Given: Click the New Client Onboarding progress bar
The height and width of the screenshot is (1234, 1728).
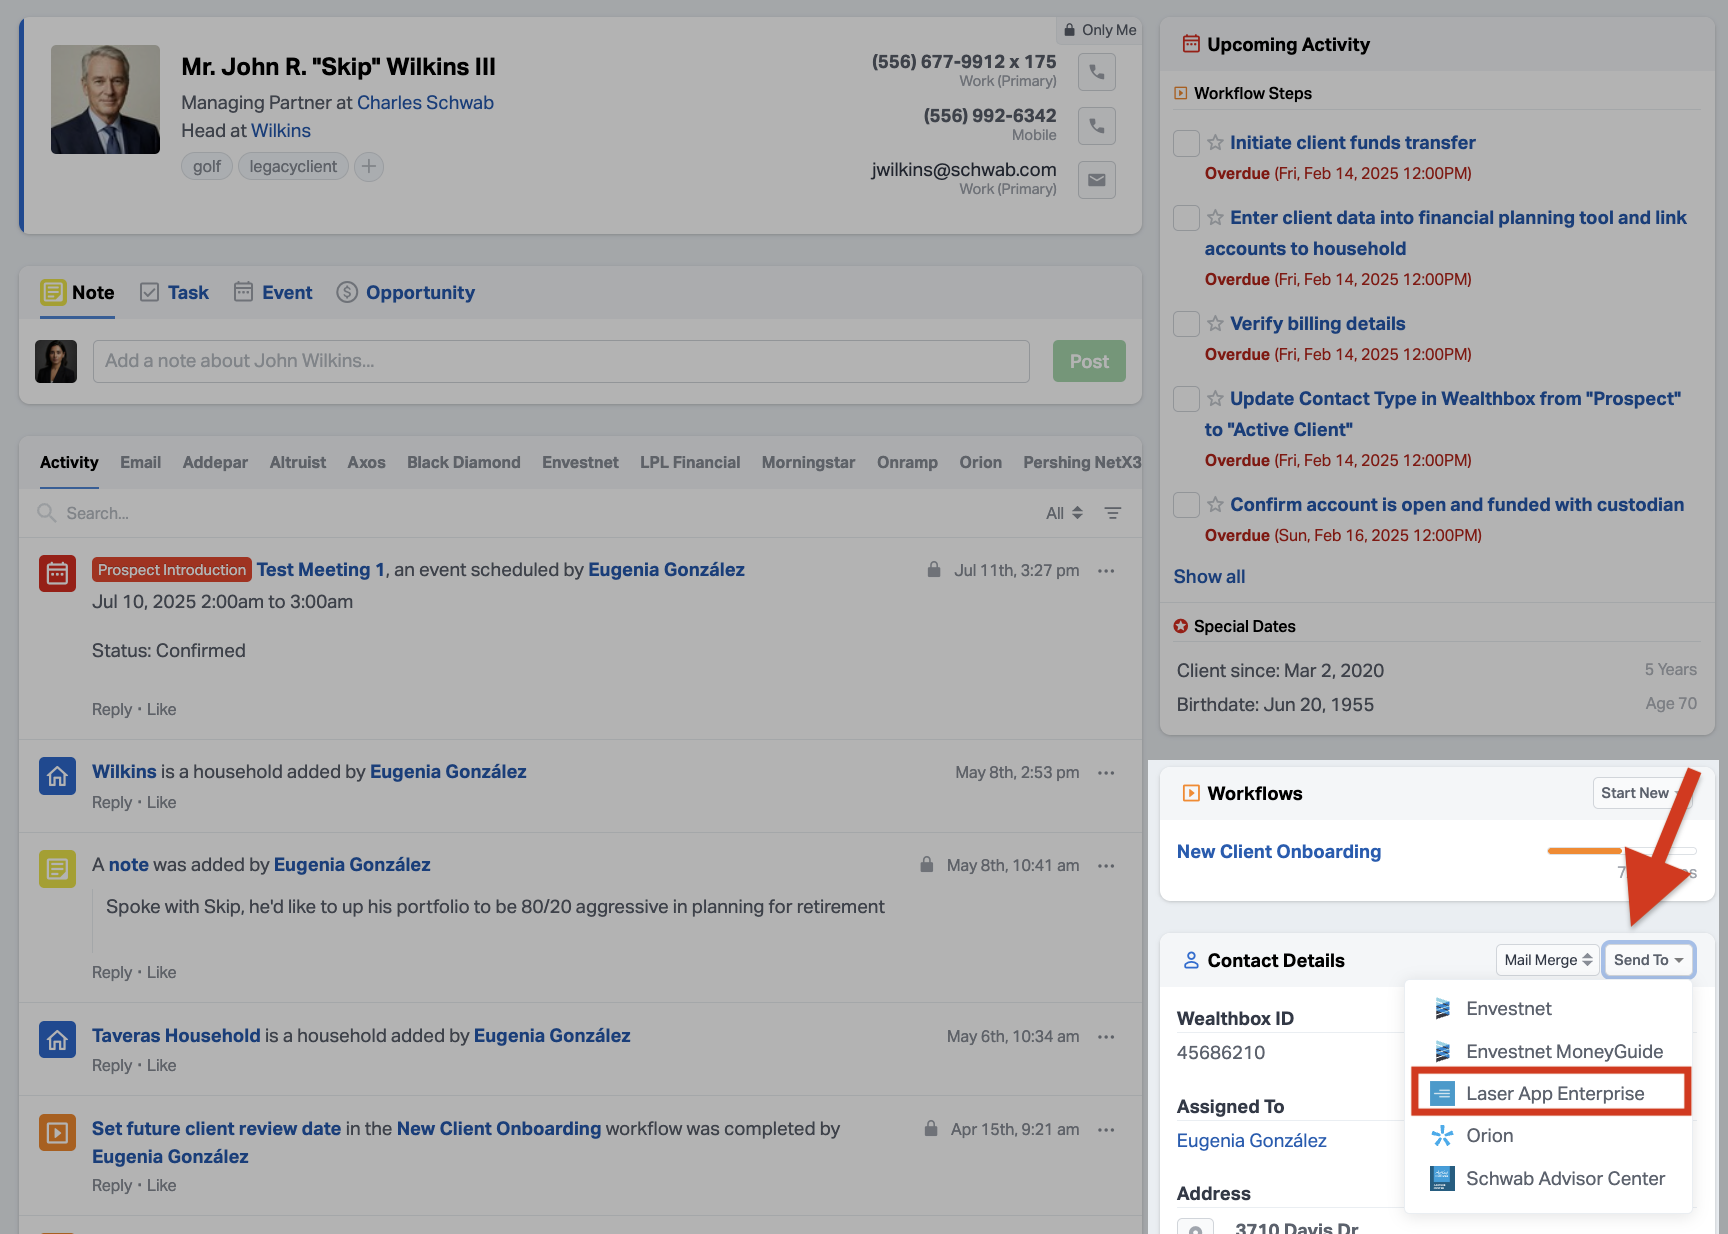Looking at the screenshot, I should pyautogui.click(x=1620, y=851).
